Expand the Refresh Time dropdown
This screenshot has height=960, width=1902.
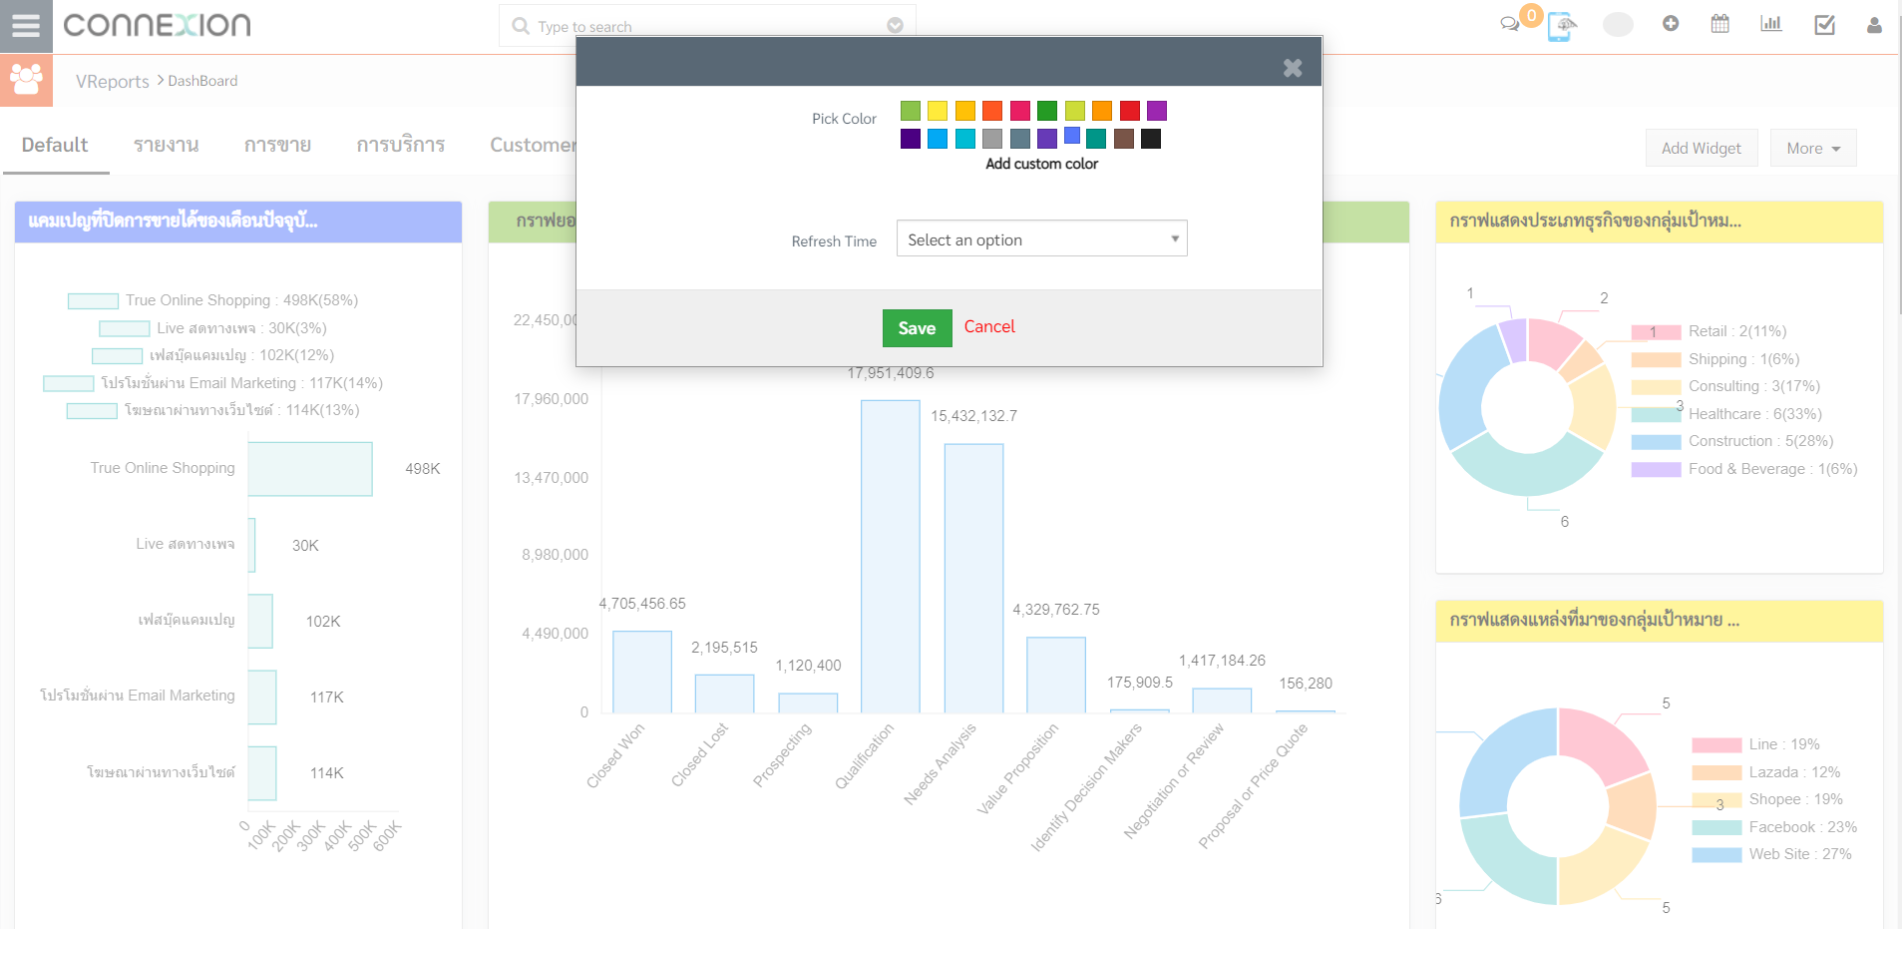pos(1041,239)
